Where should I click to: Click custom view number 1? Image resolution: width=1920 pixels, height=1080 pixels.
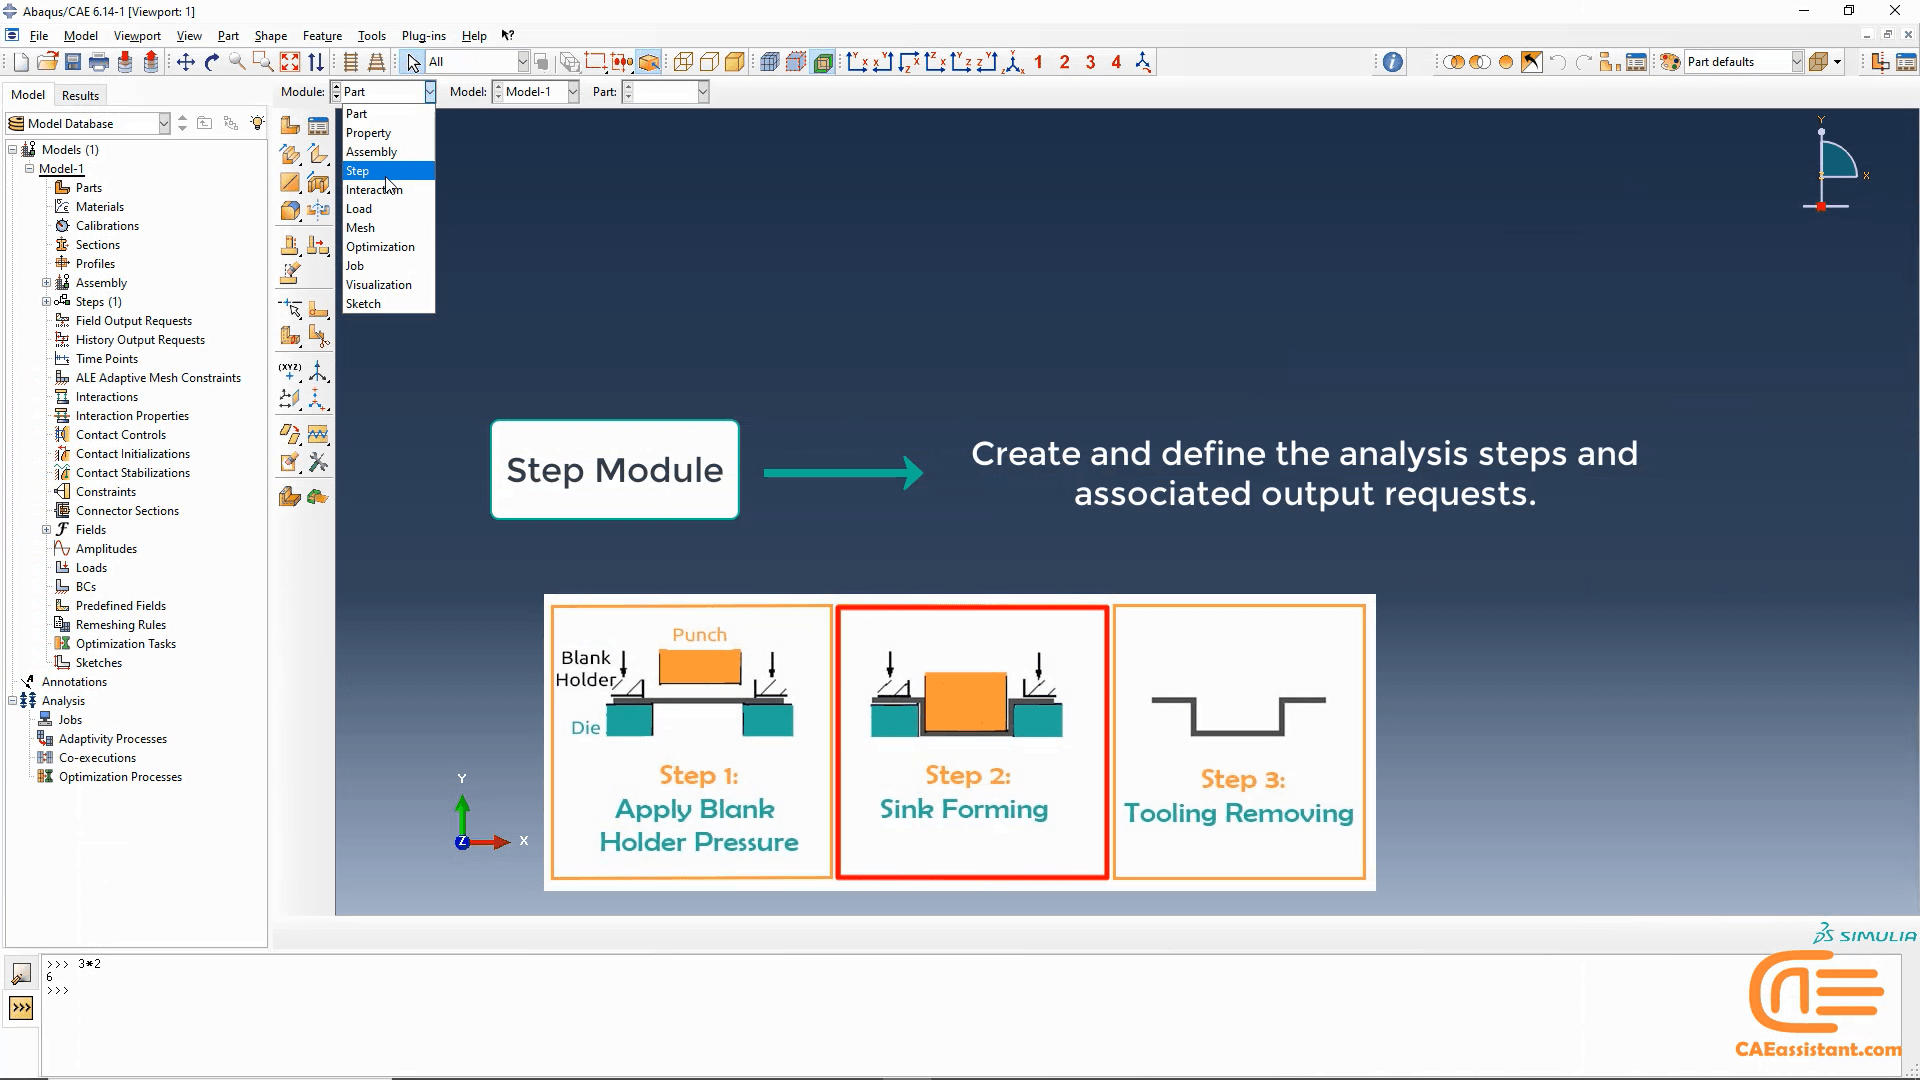tap(1039, 62)
